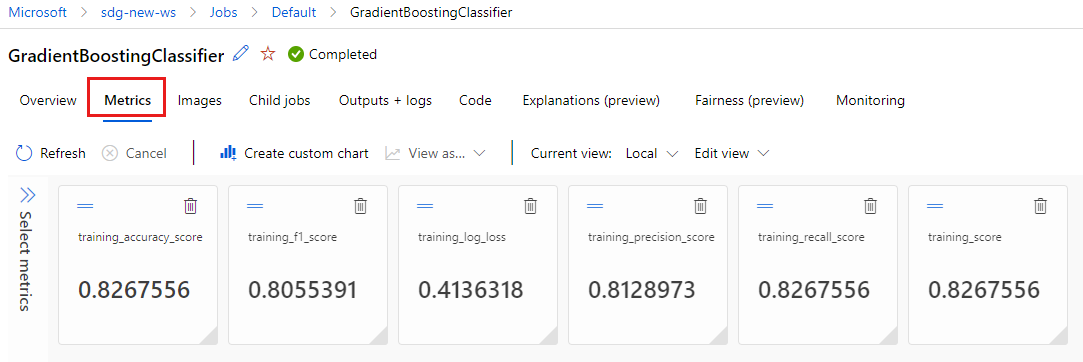
Task: Click the Create custom chart bar icon
Action: pyautogui.click(x=228, y=153)
